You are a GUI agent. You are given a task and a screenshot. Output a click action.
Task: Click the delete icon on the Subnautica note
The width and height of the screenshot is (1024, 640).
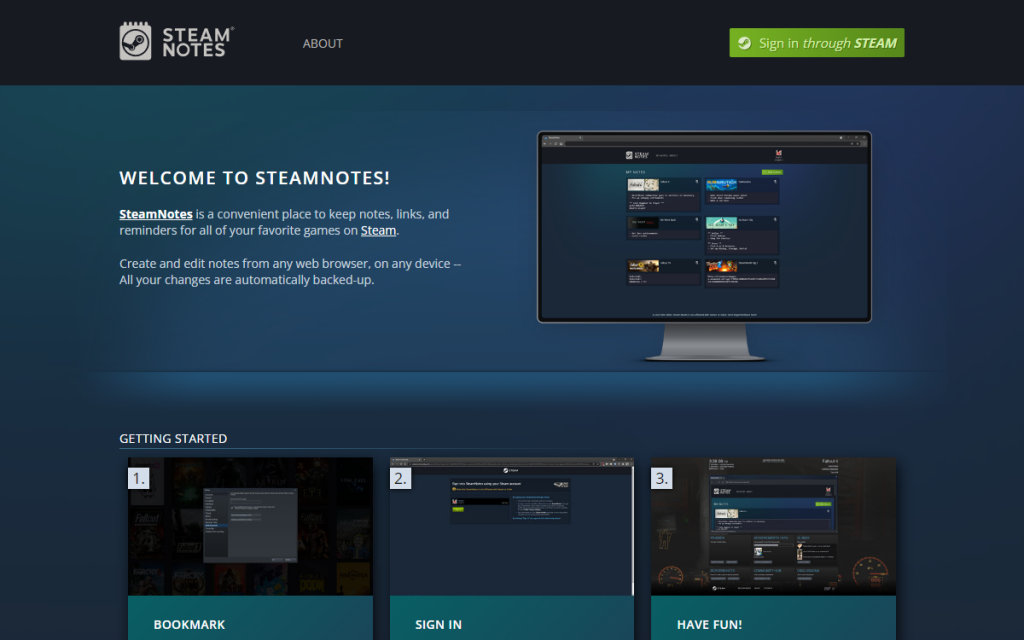click(775, 181)
